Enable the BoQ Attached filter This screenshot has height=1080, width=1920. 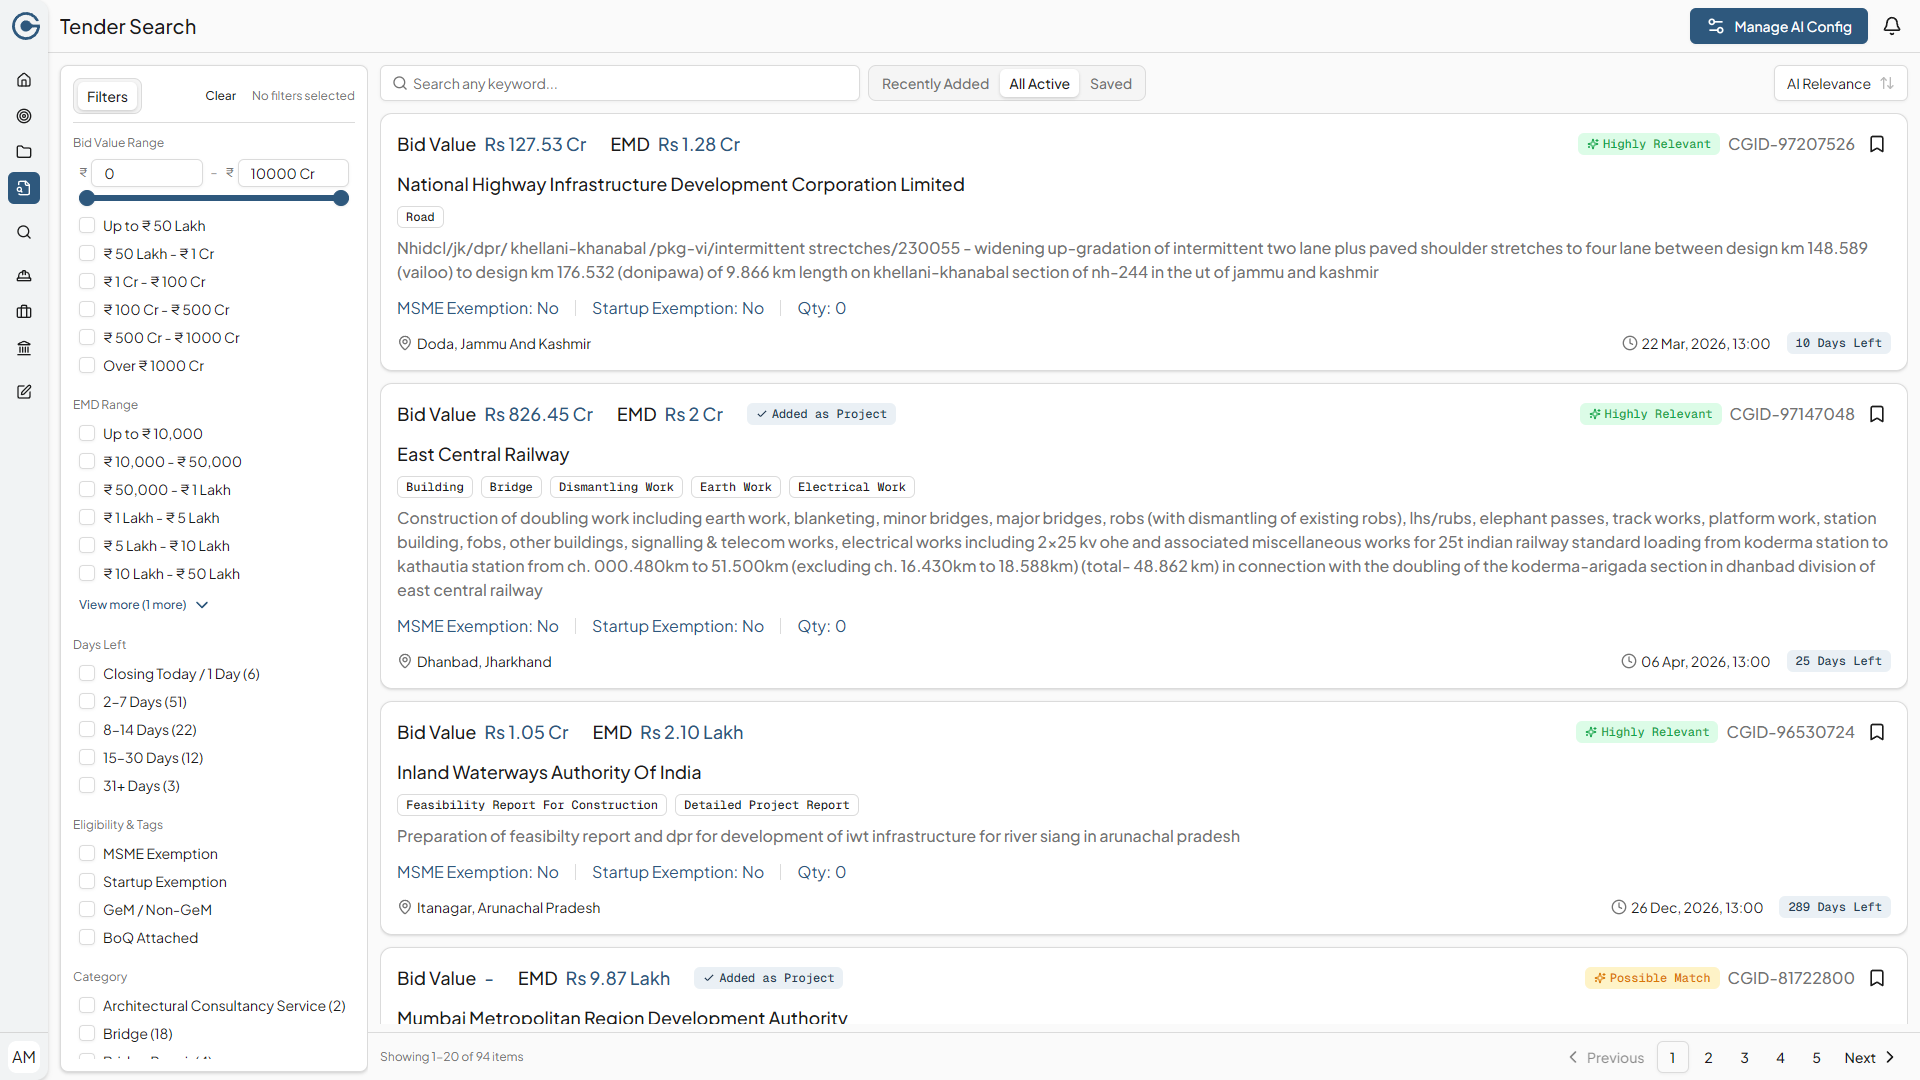pos(87,938)
